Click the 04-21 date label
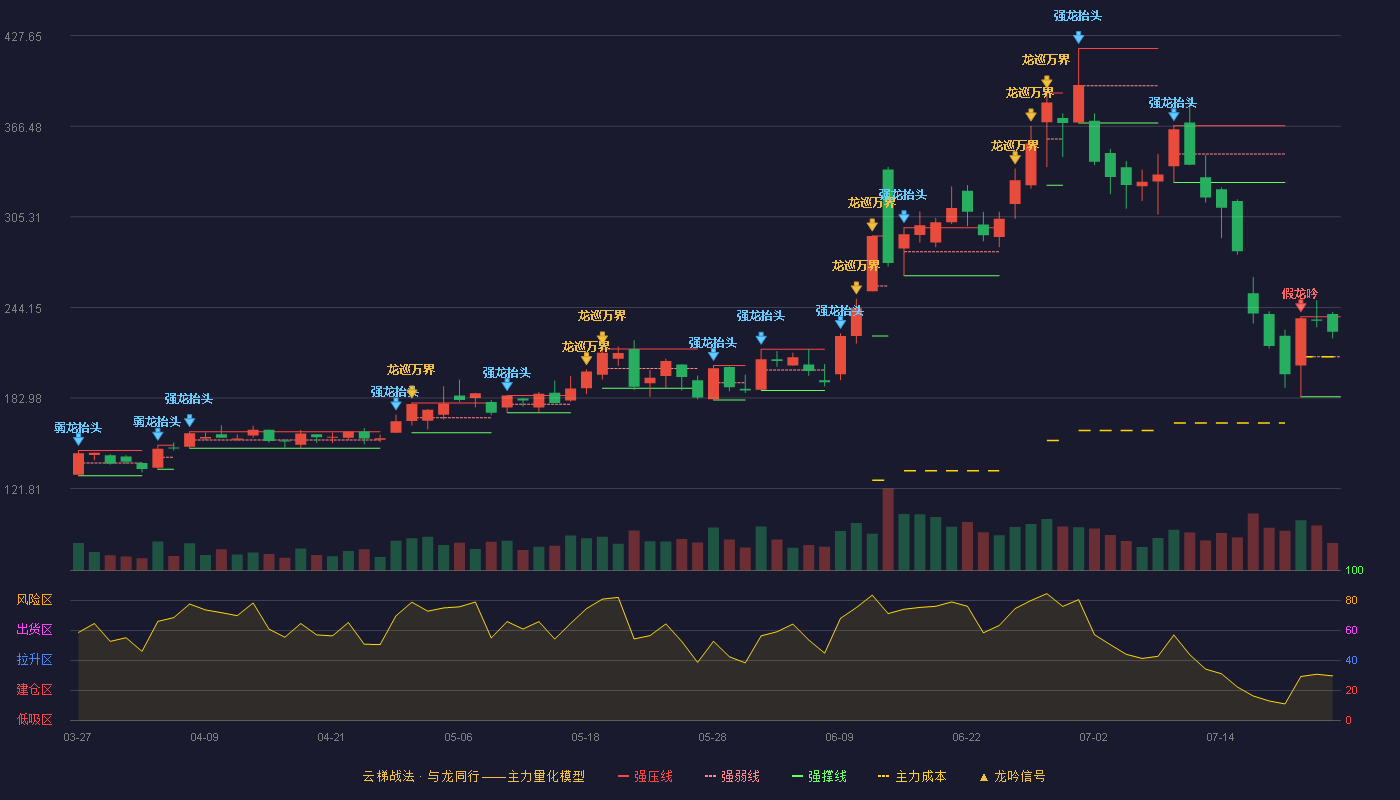 point(331,737)
